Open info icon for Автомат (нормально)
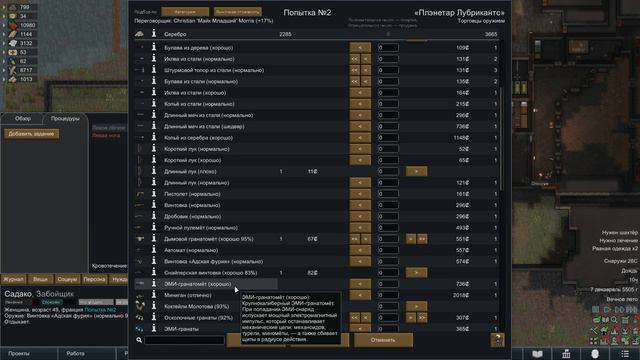The width and height of the screenshot is (640, 360). pyautogui.click(x=154, y=250)
